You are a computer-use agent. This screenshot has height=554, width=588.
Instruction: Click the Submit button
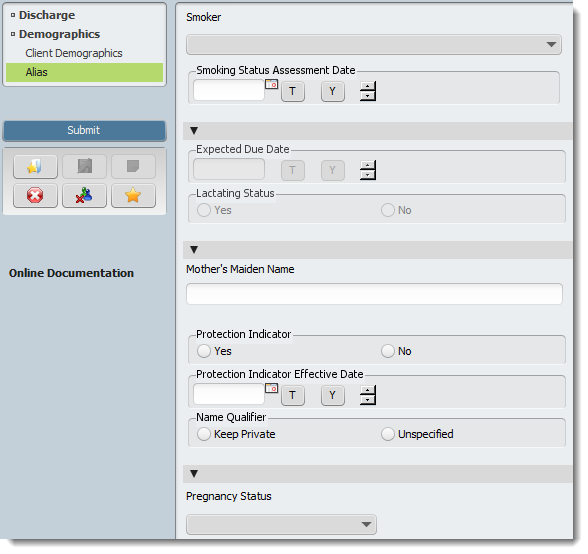click(84, 131)
